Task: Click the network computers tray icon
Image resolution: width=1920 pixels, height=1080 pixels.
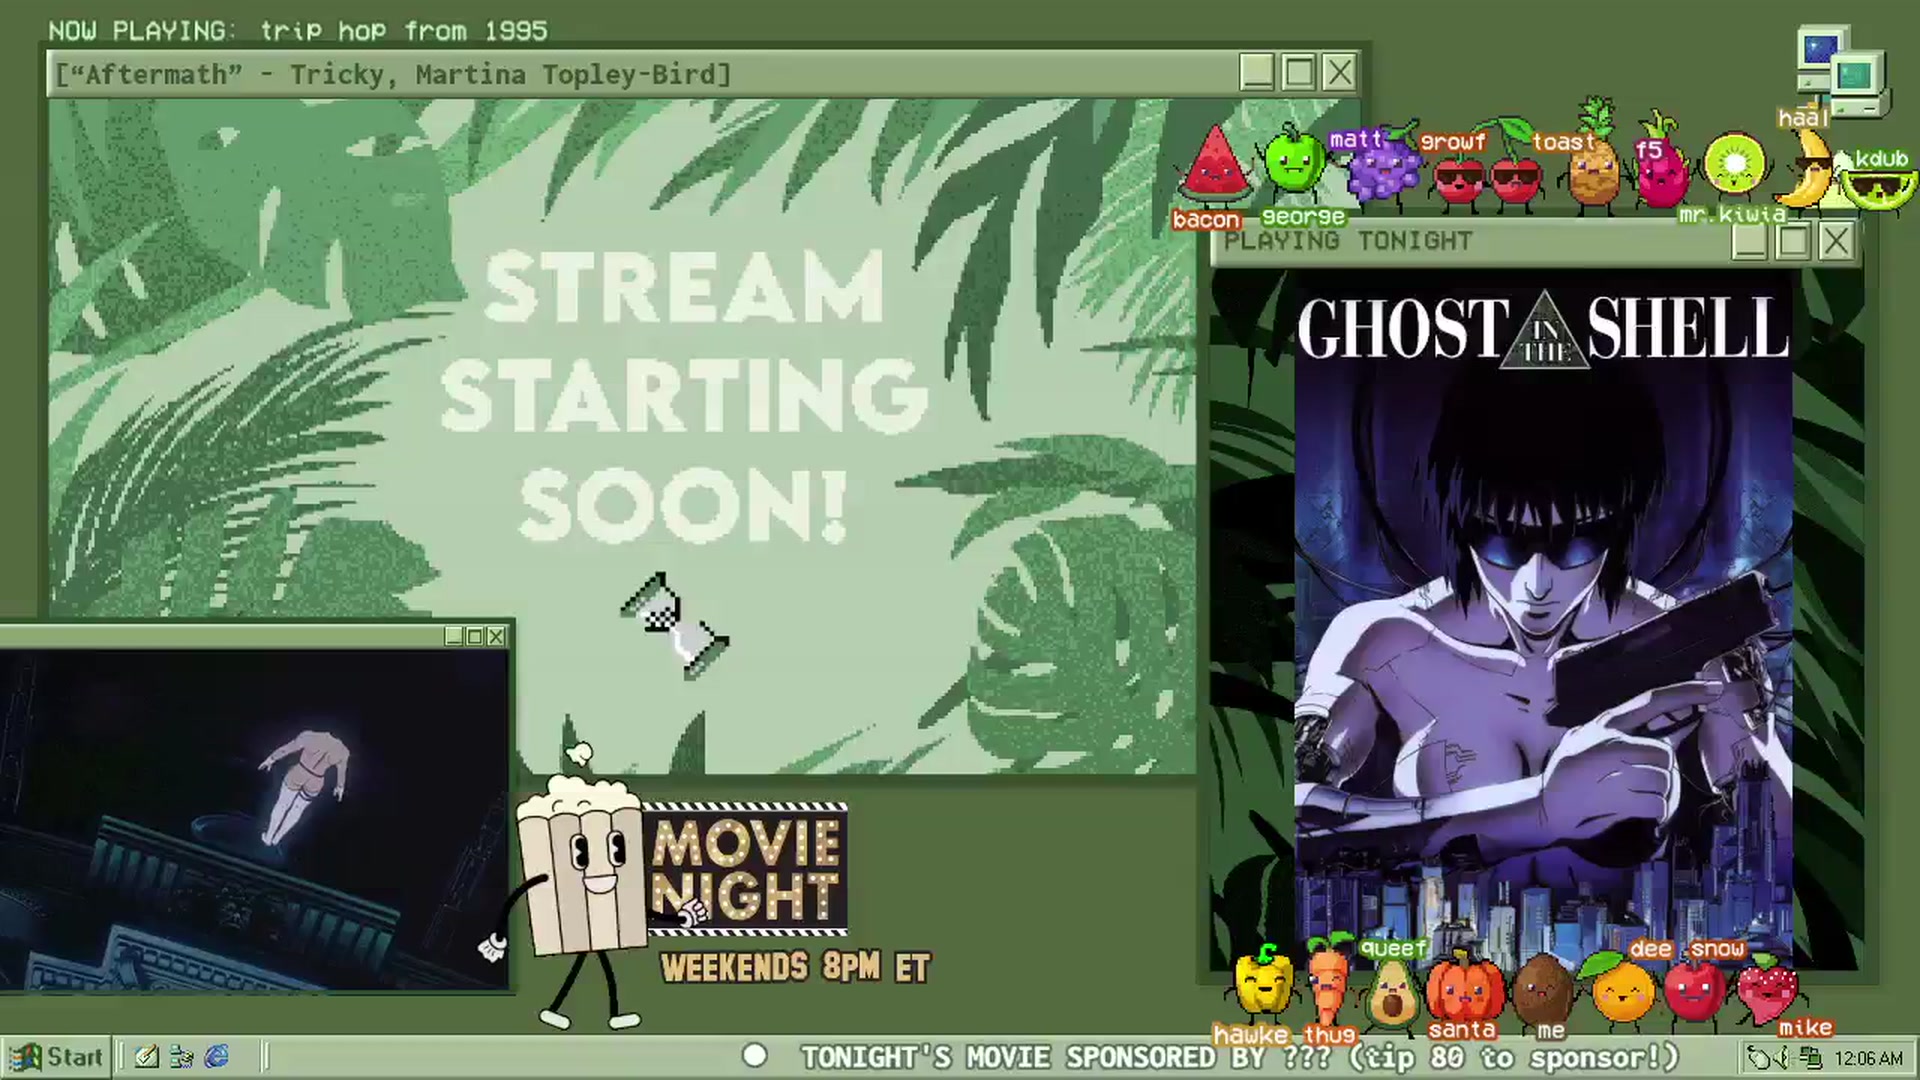Action: click(1810, 1057)
